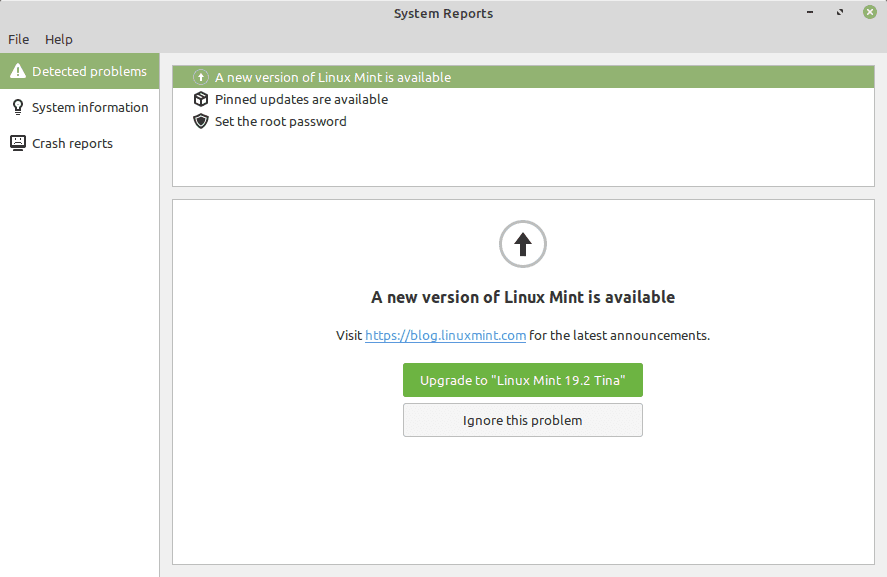Switch to System information in the sidebar
Screen dimensions: 887x577
tap(90, 107)
